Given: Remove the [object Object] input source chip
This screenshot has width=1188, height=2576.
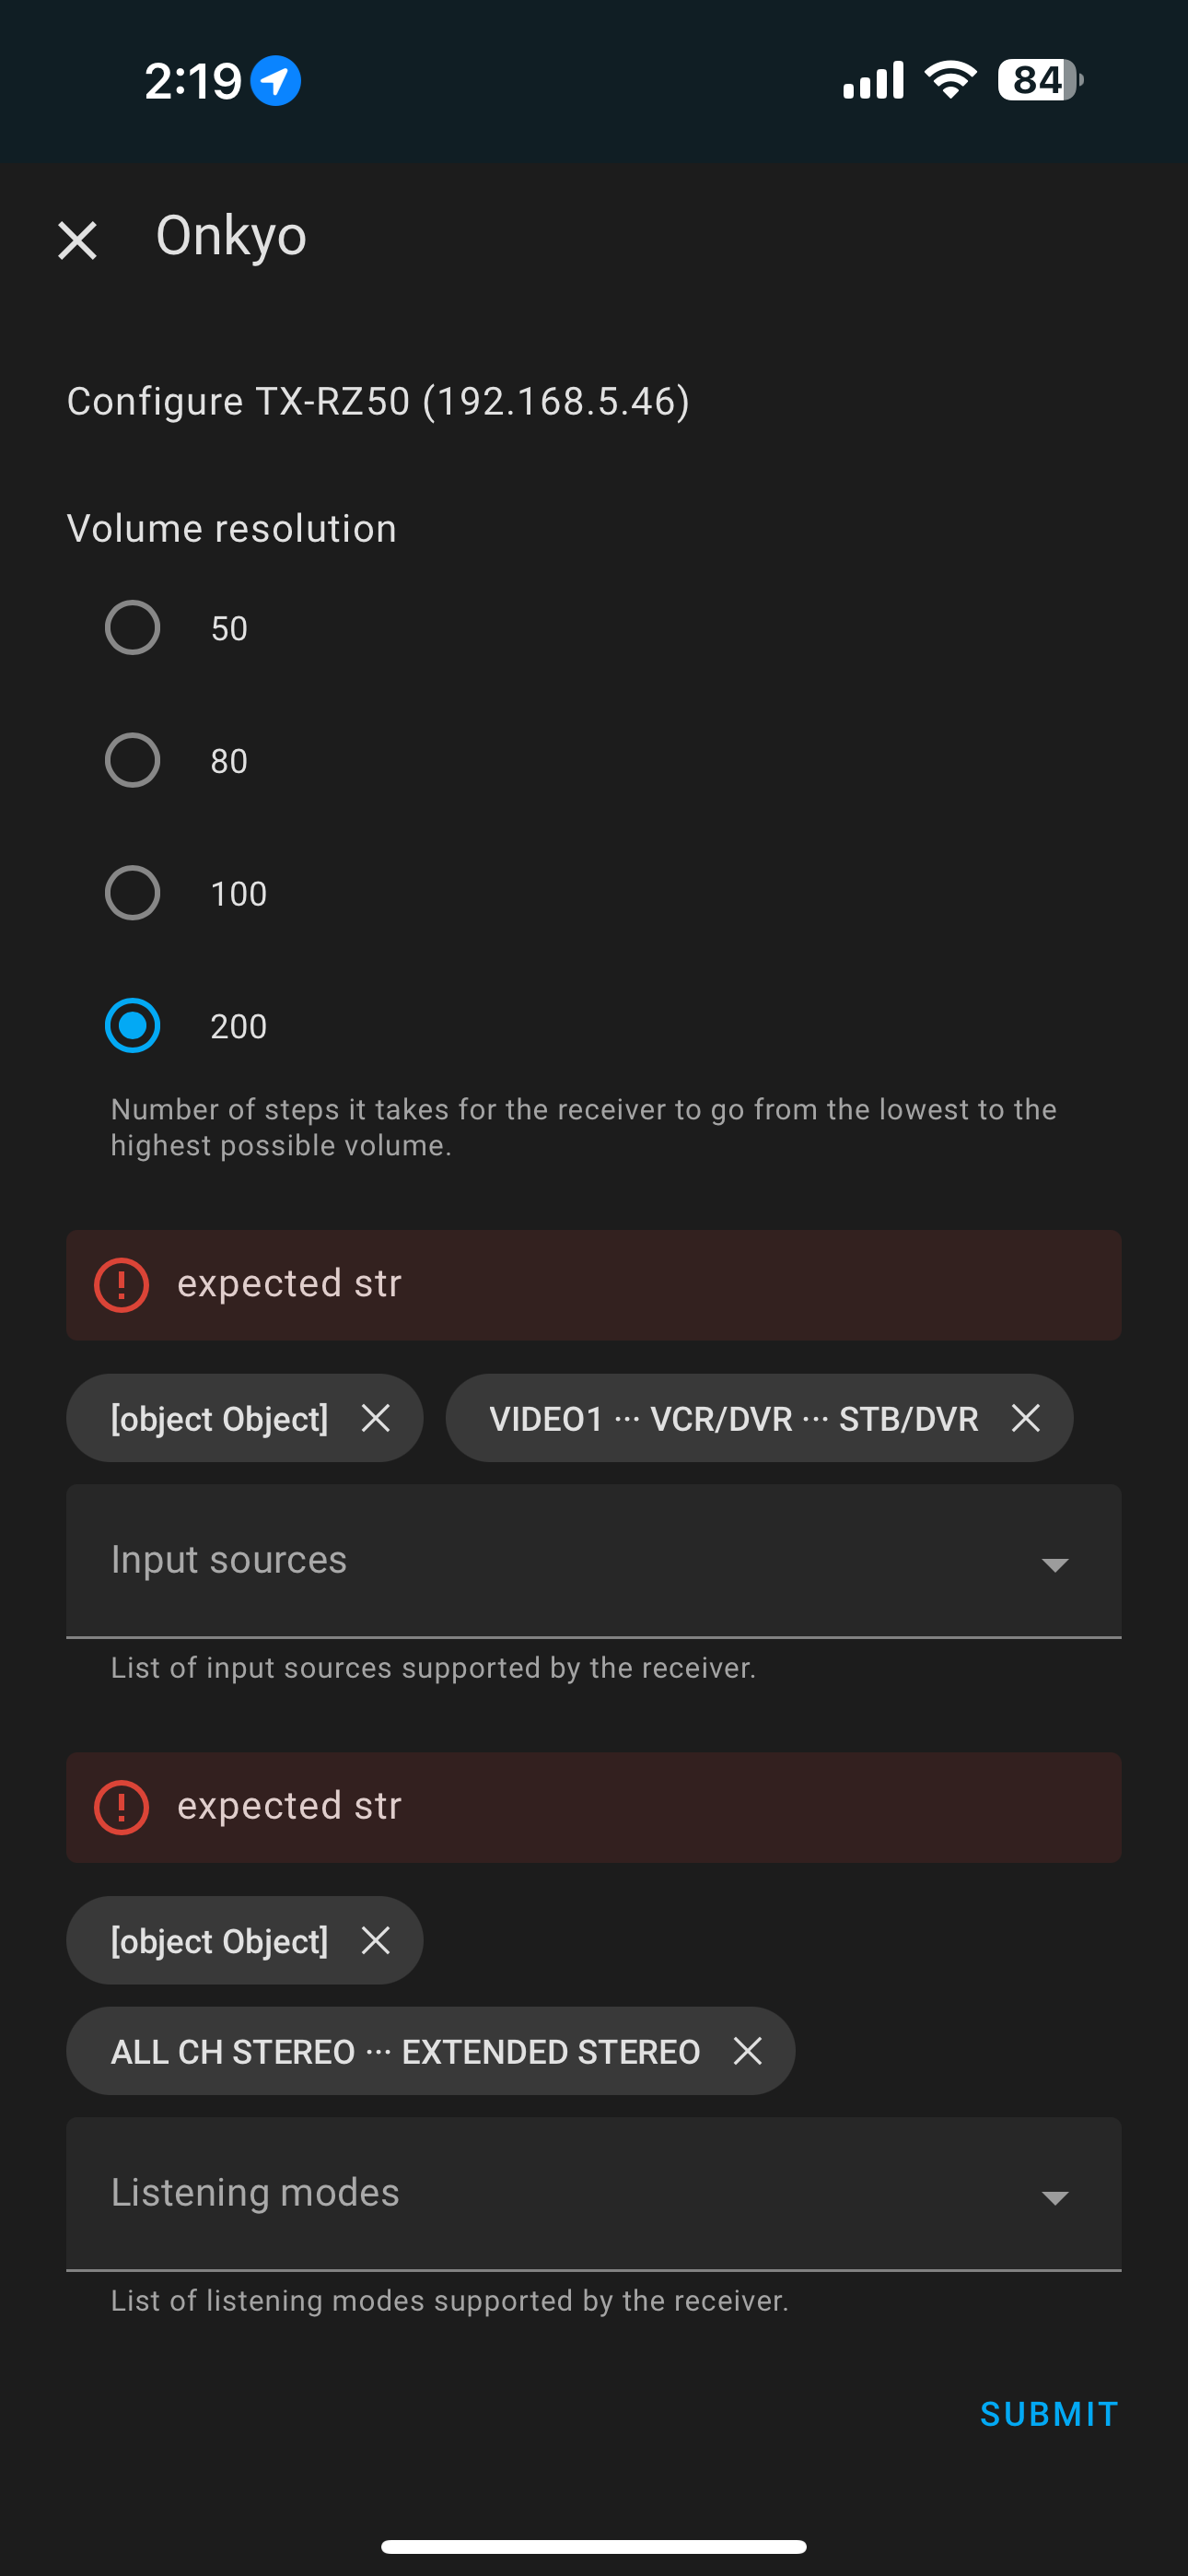Looking at the screenshot, I should coord(376,1418).
